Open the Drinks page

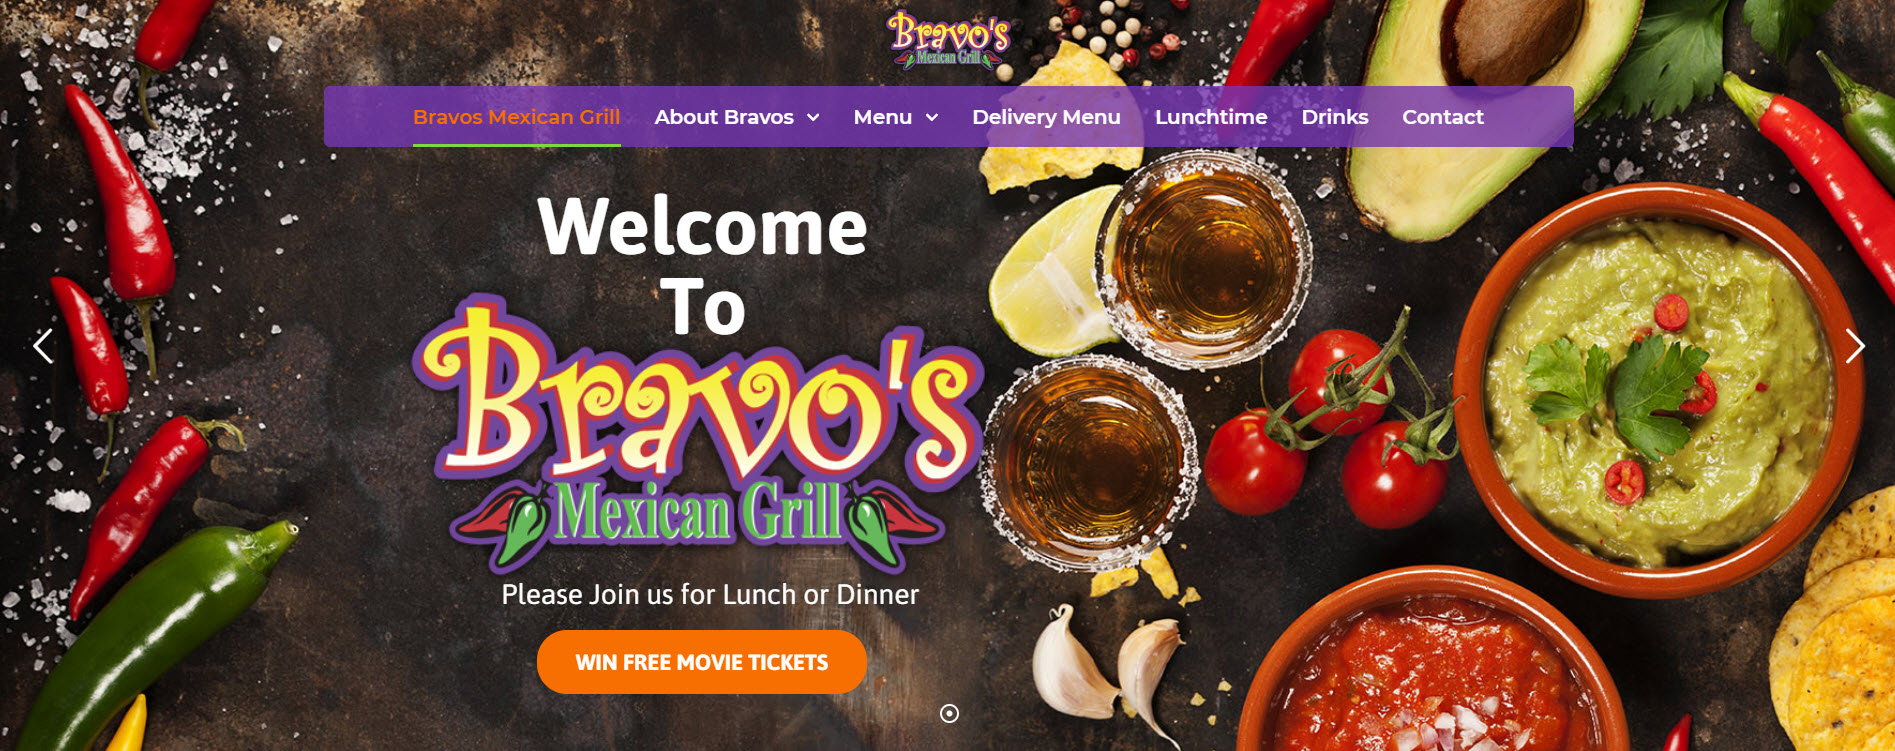pyautogui.click(x=1335, y=117)
